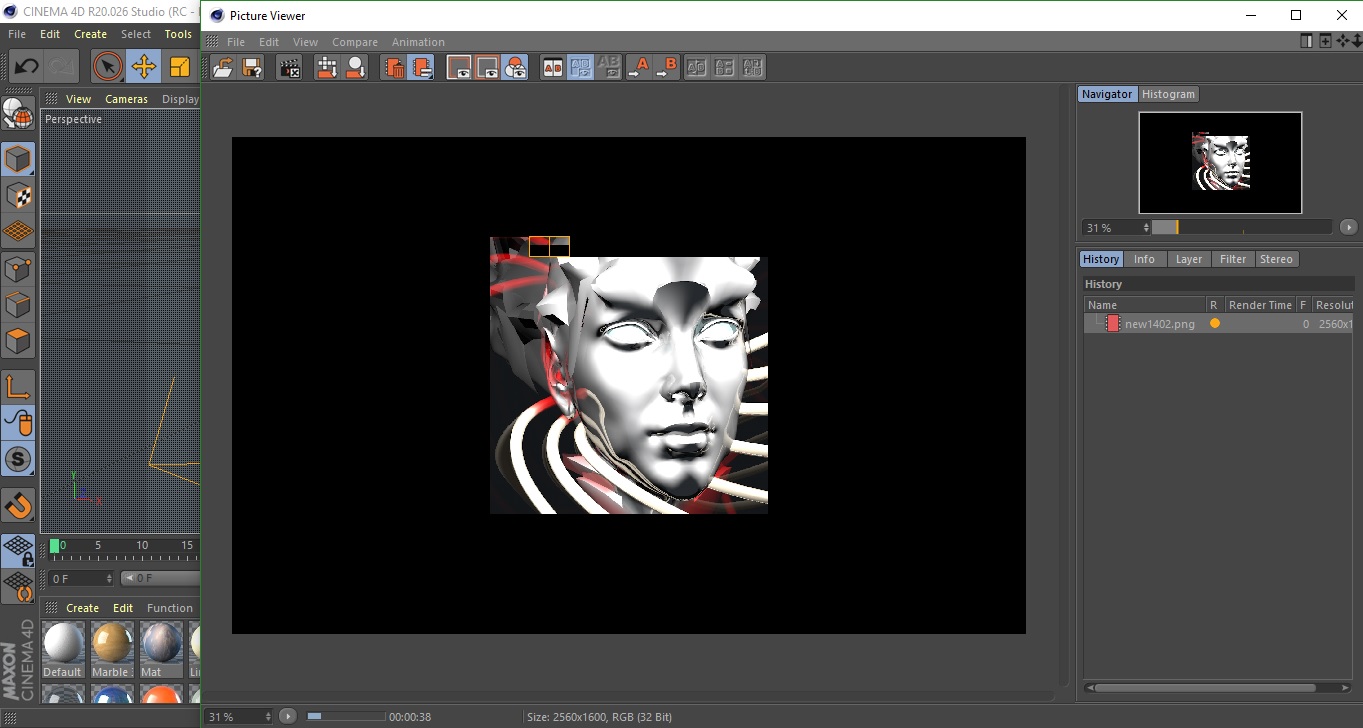Click the Stop Rendering clapperboard icon
This screenshot has height=728, width=1363.
(290, 67)
